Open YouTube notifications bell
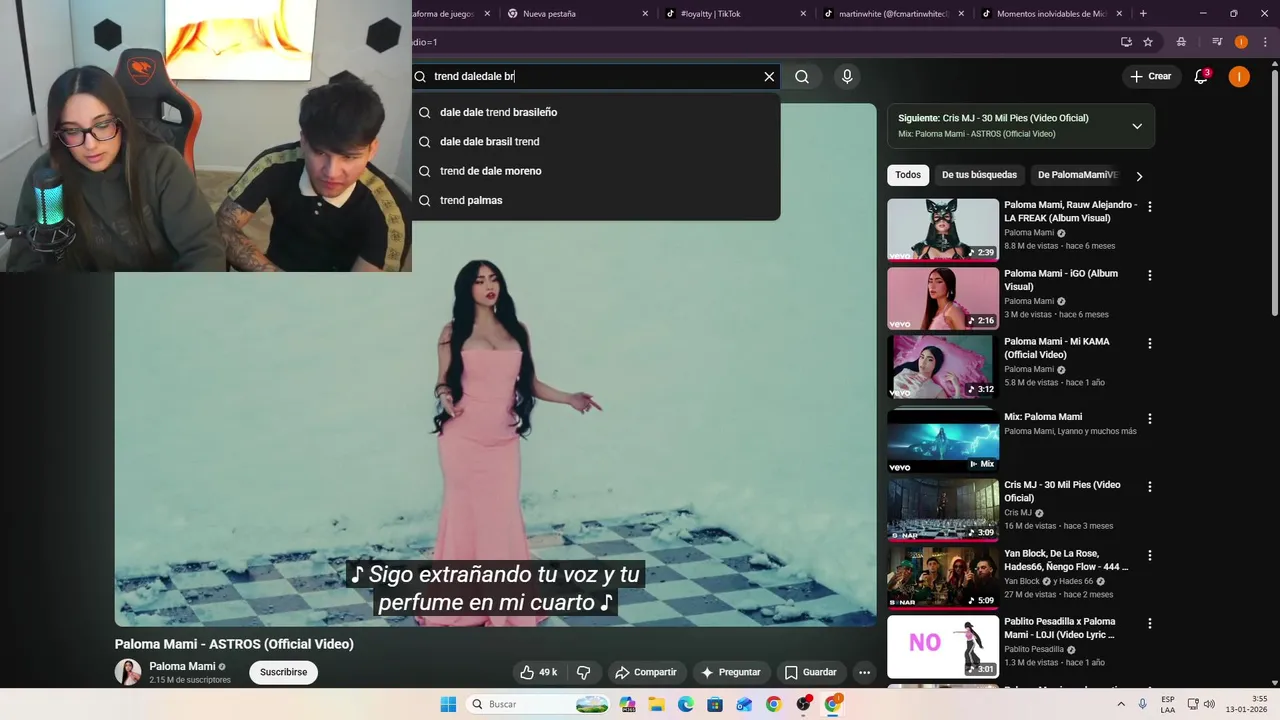The image size is (1280, 720). tap(1201, 76)
